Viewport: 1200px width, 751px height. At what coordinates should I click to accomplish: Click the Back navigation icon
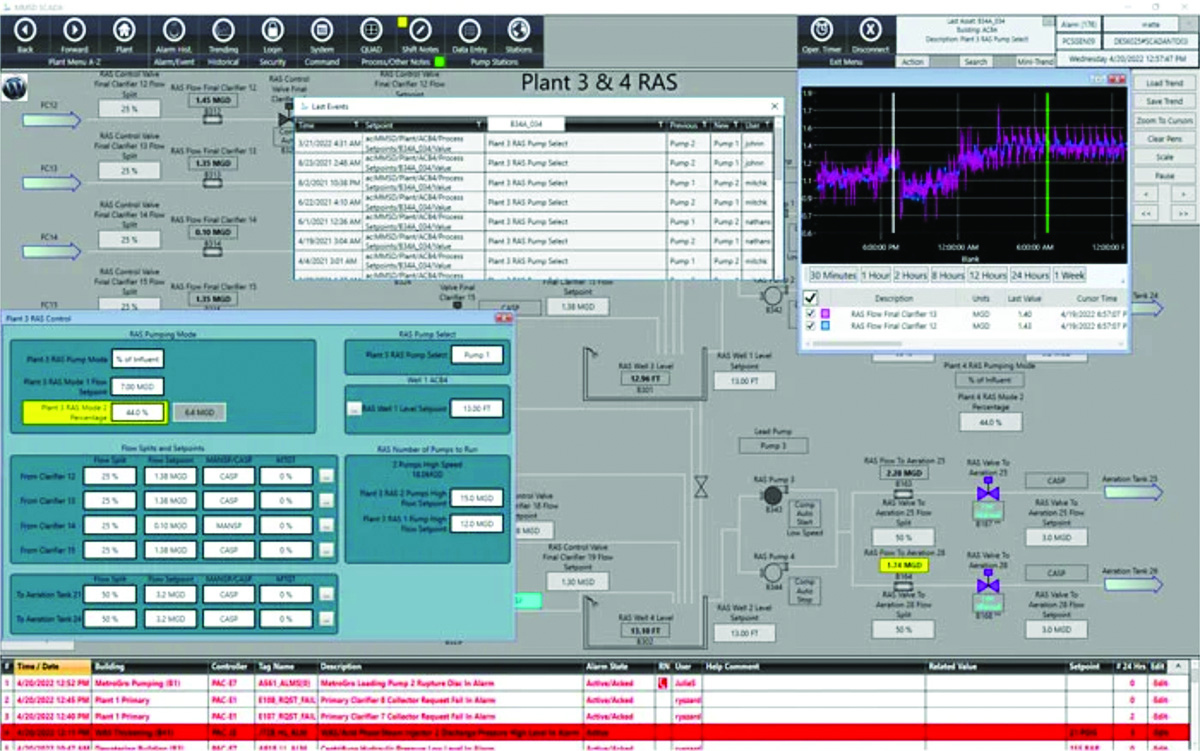point(25,30)
